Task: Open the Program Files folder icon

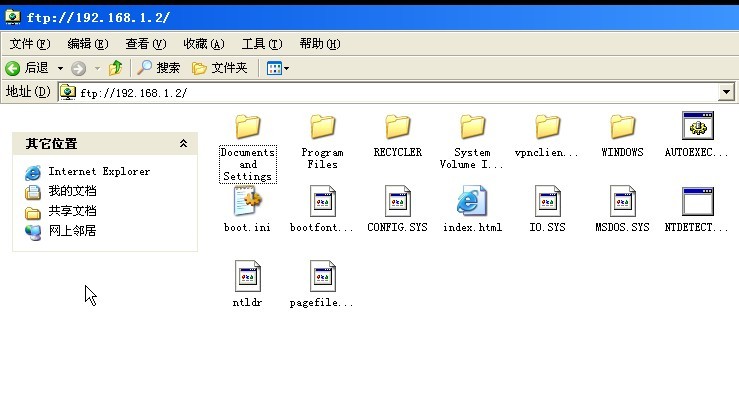Action: [x=323, y=126]
